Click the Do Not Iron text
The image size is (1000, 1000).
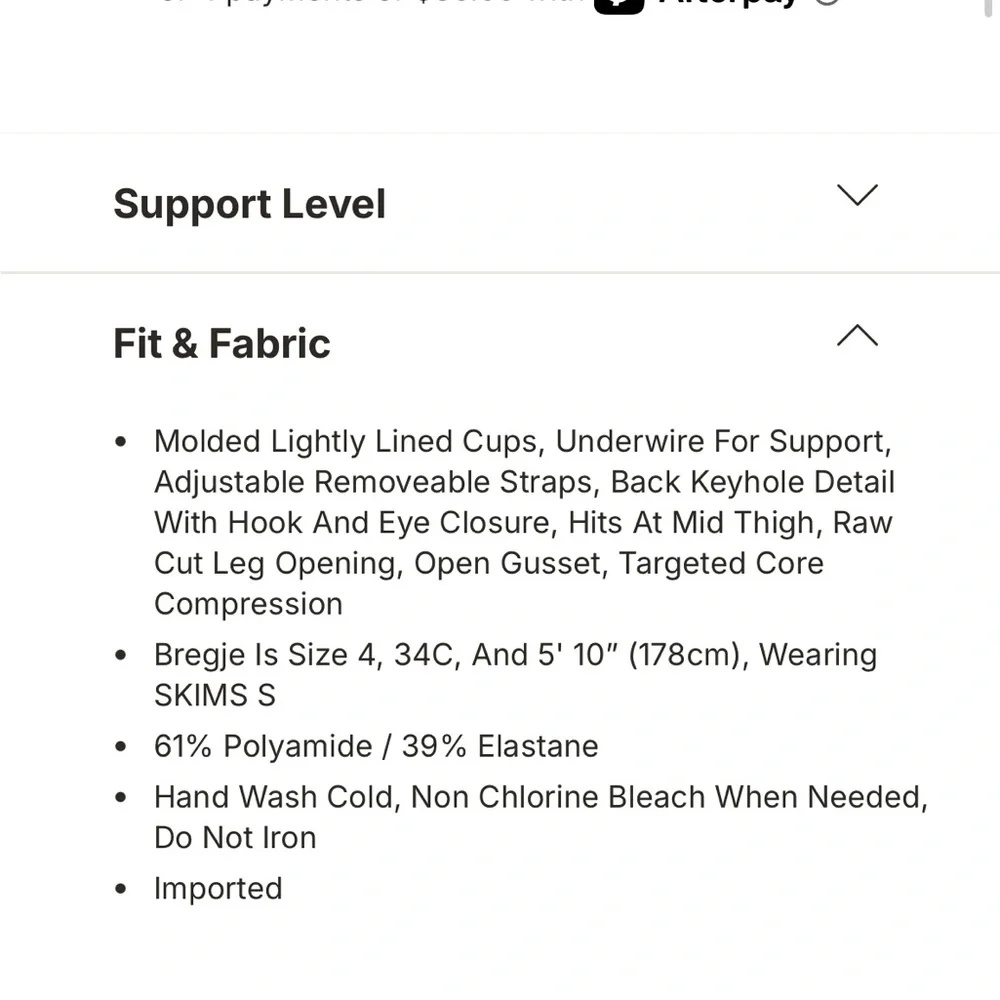(235, 837)
